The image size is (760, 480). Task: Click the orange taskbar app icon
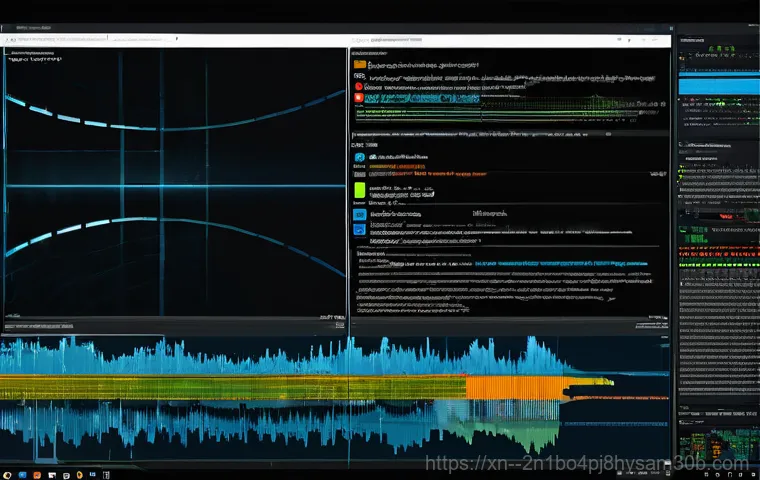[x=35, y=473]
